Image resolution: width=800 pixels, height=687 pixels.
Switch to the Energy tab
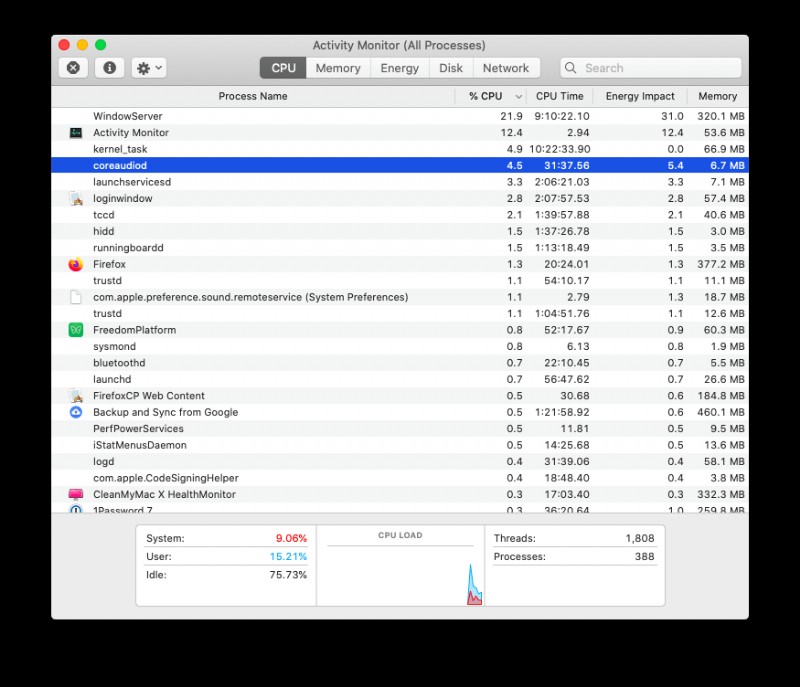[399, 68]
